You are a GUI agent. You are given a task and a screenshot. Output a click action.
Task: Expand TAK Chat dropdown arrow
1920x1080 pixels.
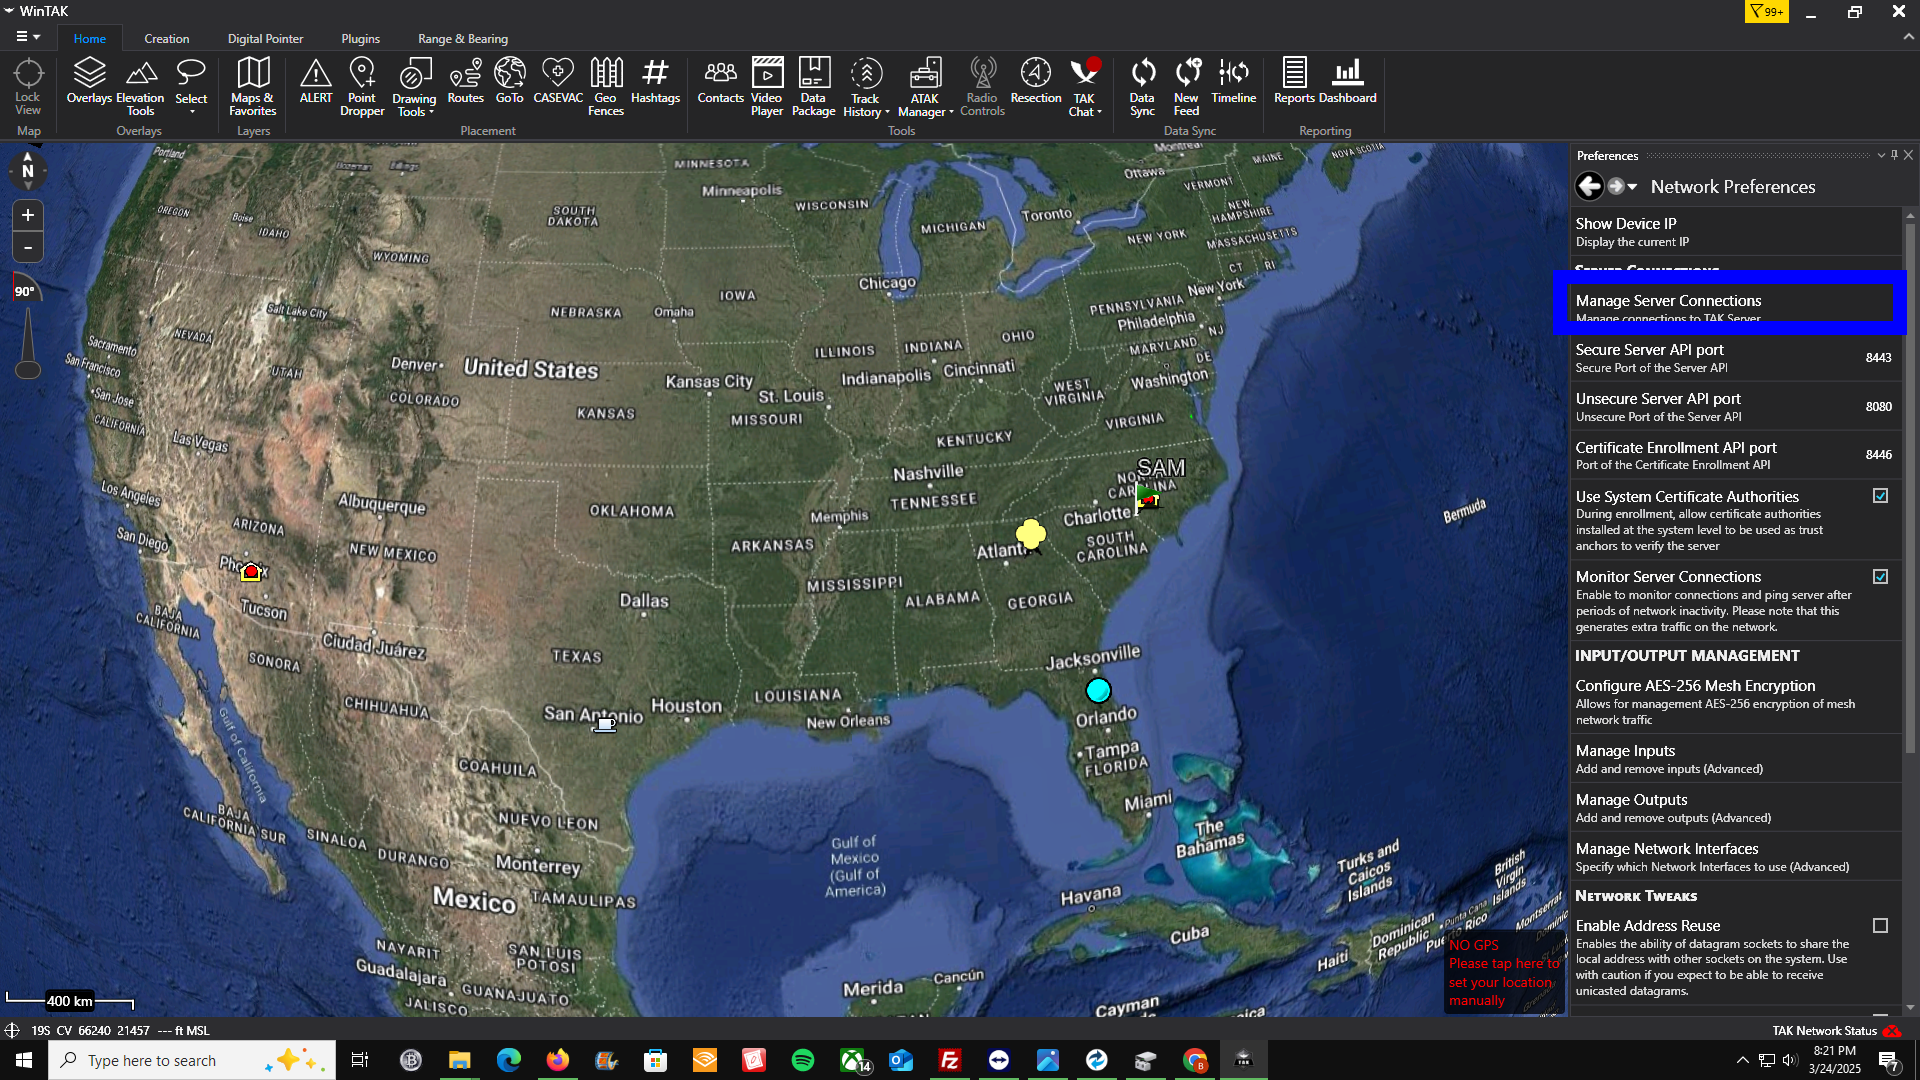pyautogui.click(x=1099, y=112)
